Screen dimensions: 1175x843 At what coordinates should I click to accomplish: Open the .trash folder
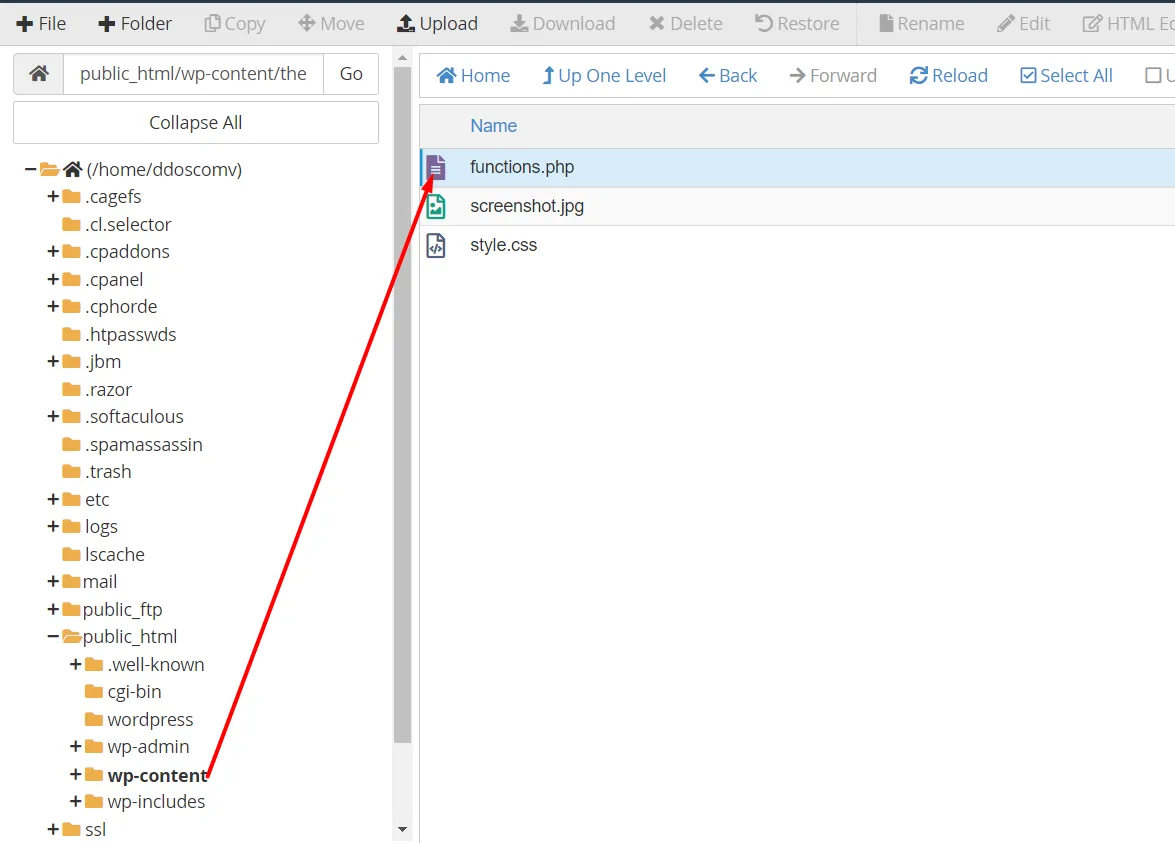coord(109,471)
